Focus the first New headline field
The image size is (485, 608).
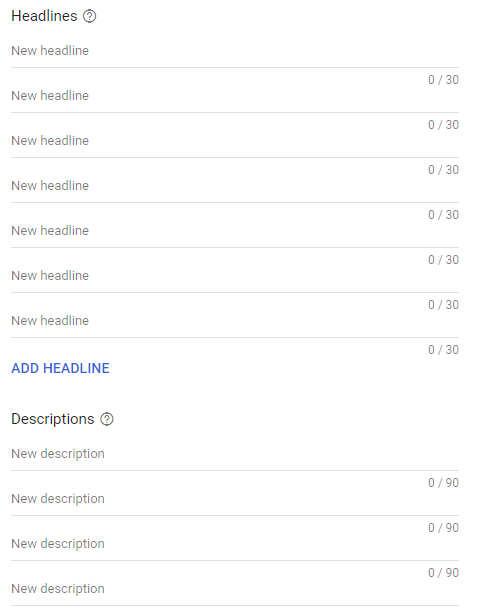point(235,51)
